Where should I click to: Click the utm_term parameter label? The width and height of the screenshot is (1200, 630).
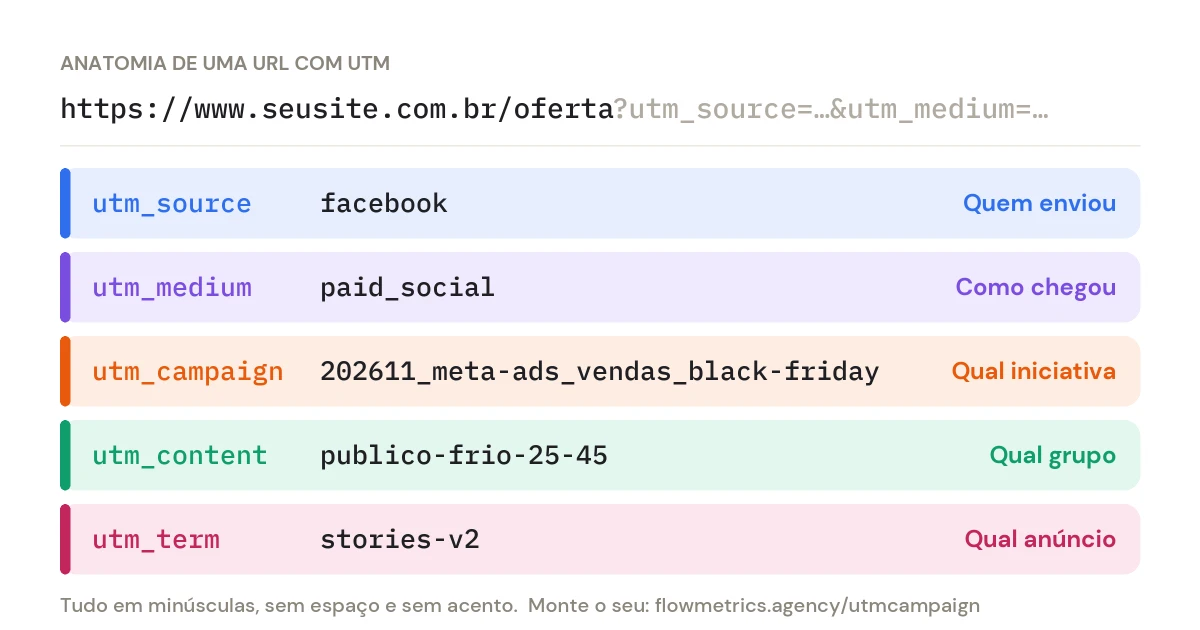pos(156,540)
